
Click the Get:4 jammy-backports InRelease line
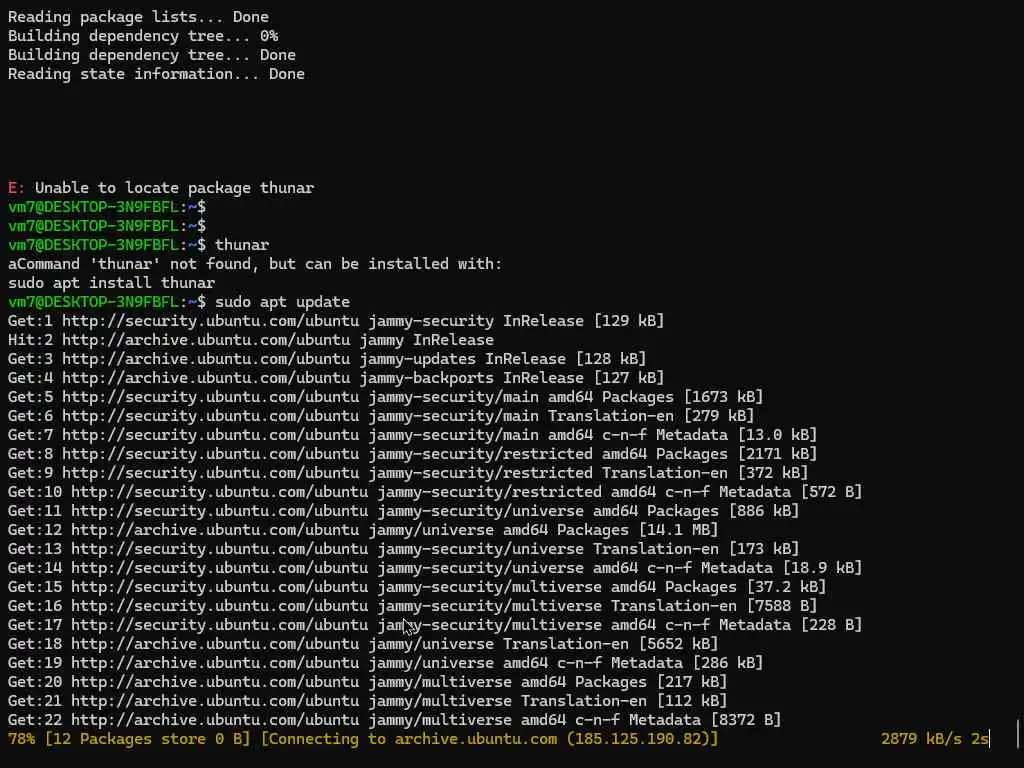pos(336,377)
